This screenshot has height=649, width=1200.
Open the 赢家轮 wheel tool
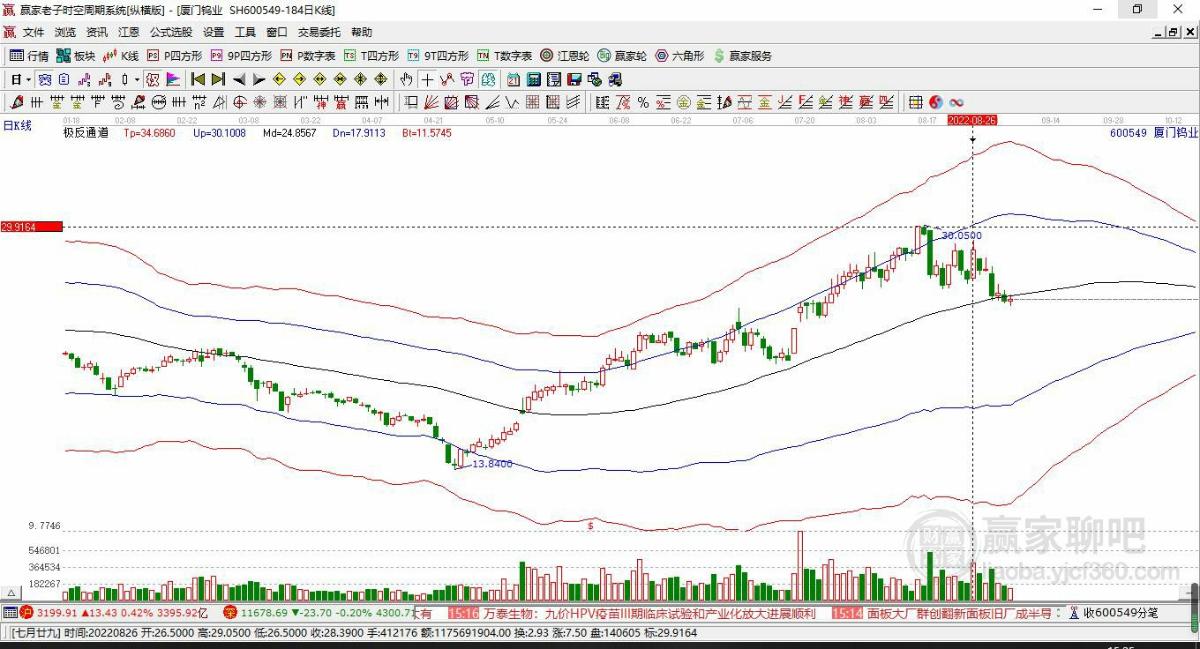coord(622,56)
